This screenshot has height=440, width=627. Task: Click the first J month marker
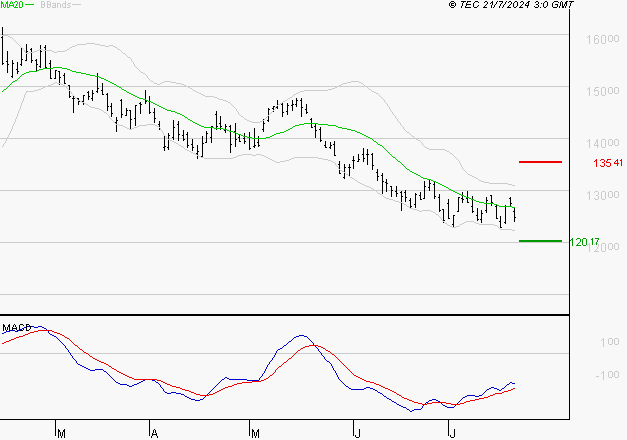point(357,434)
